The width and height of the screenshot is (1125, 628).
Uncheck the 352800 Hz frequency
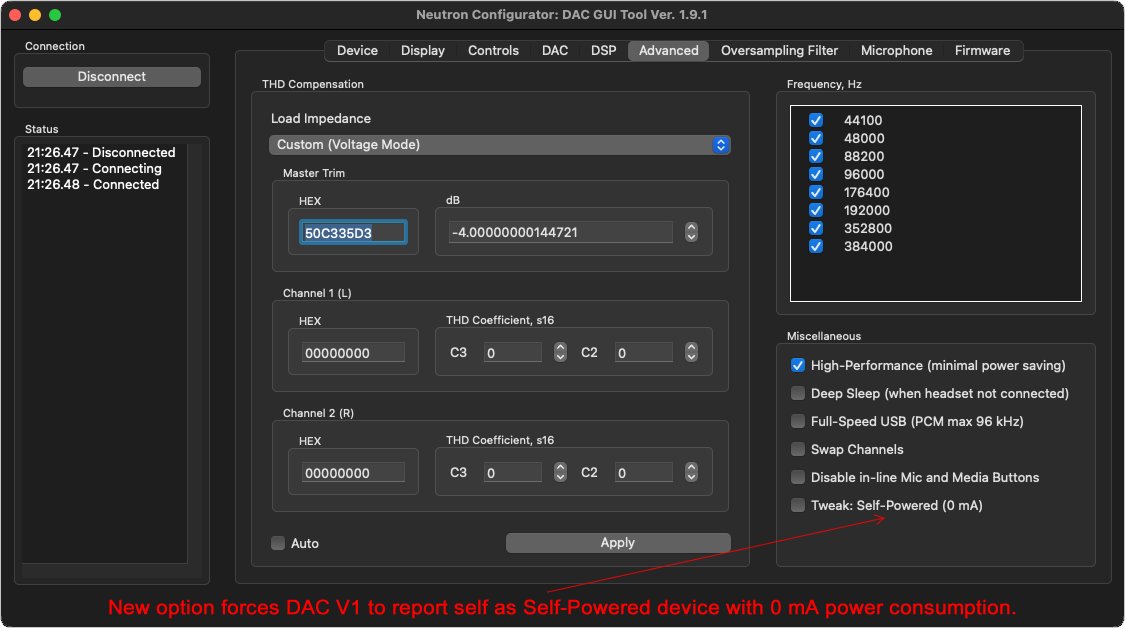(x=816, y=228)
